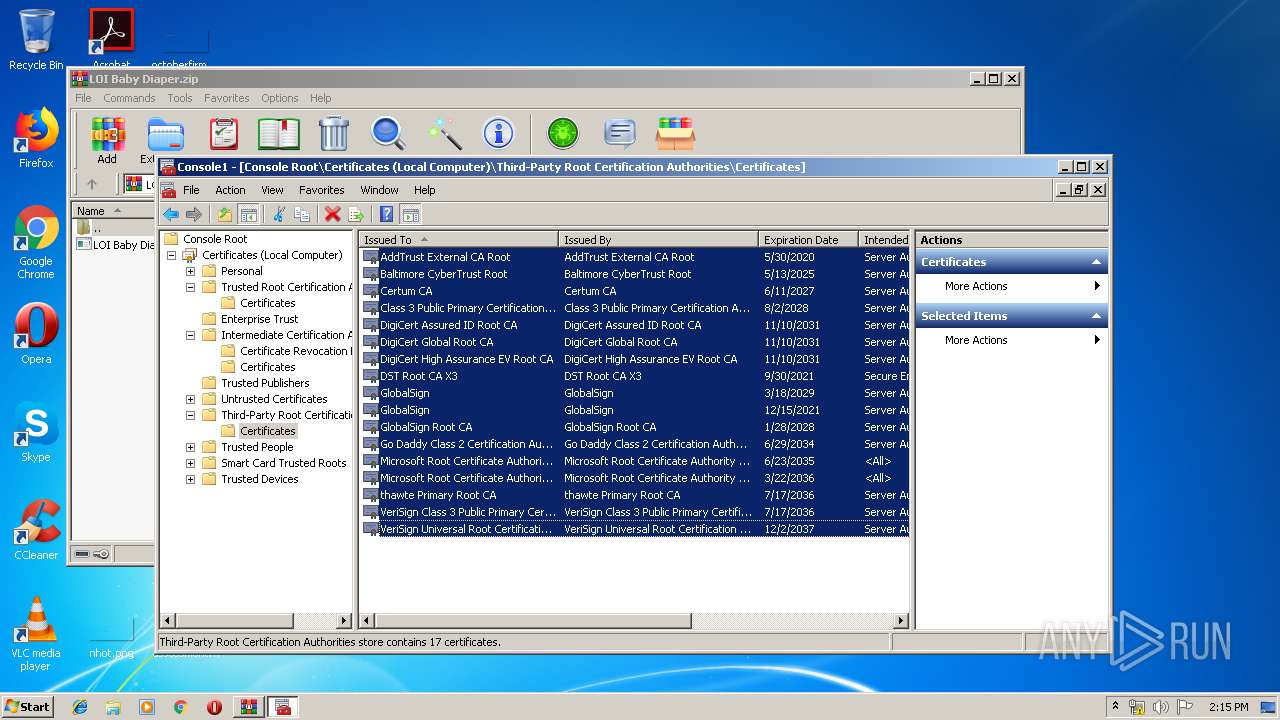Toggle the Show/Hide Action Pane button
The width and height of the screenshot is (1280, 720).
click(x=410, y=214)
